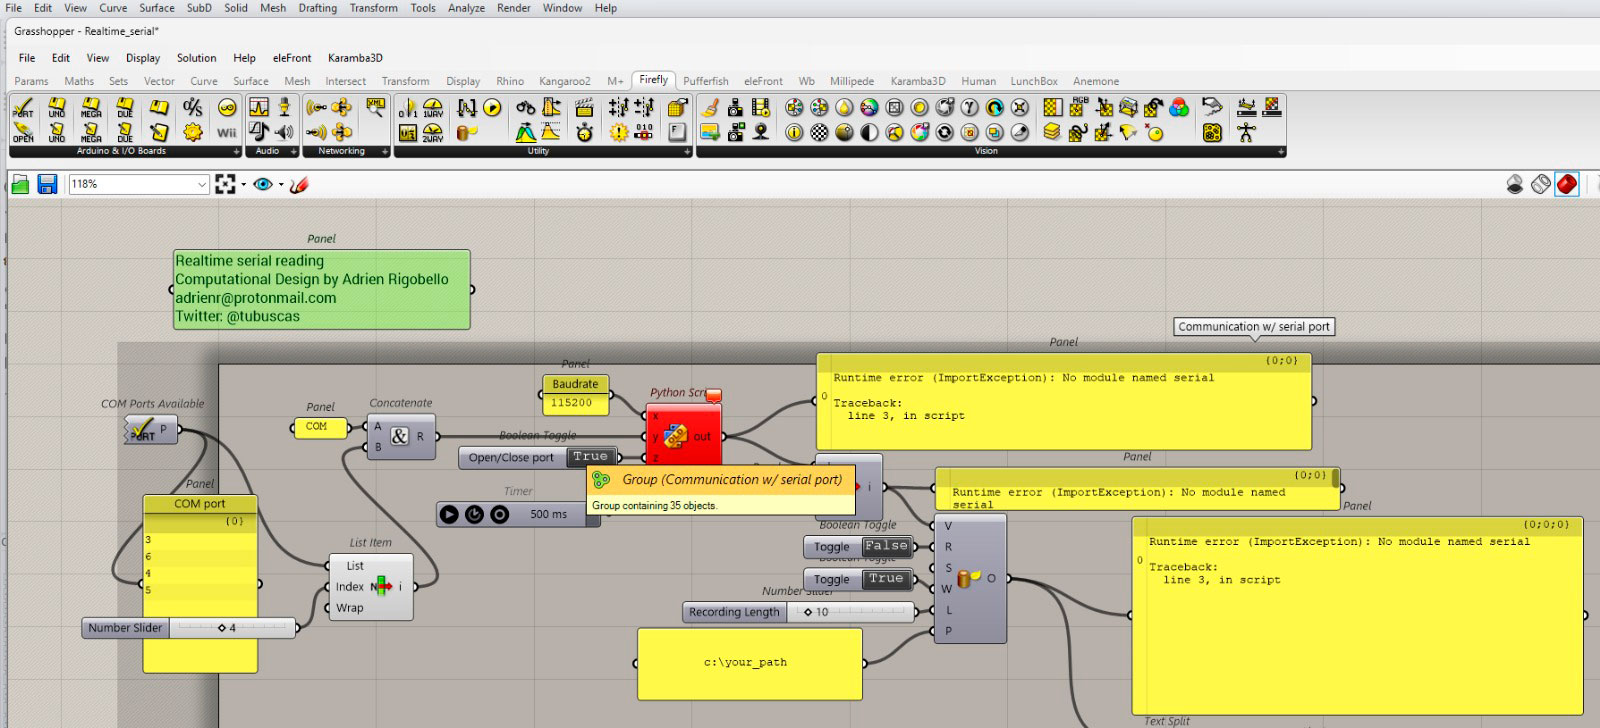Select the c:\your_path panel
This screenshot has width=1600, height=728.
click(750, 663)
